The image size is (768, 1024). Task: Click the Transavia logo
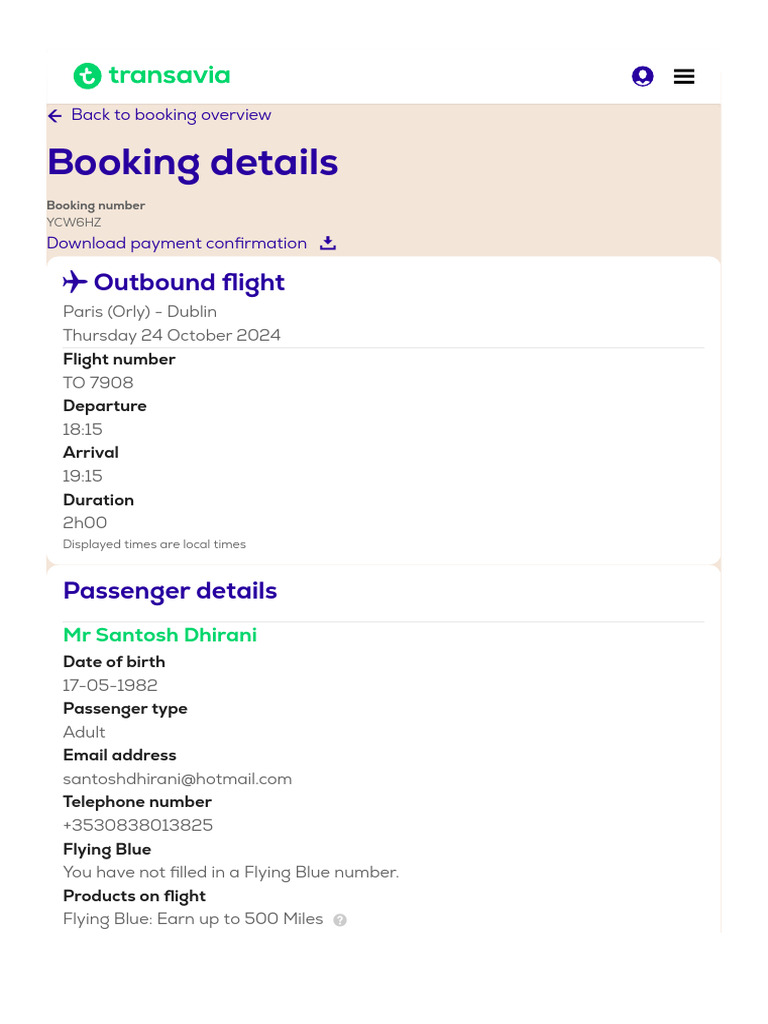pyautogui.click(x=152, y=76)
